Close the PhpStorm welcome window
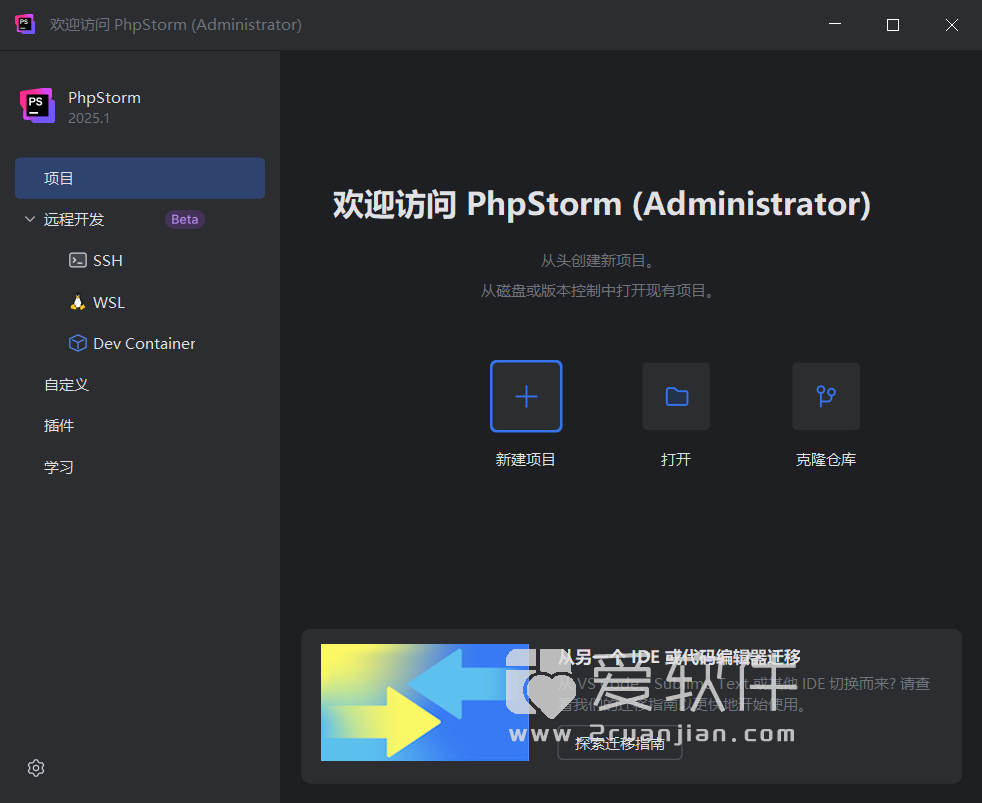Screen dimensions: 982x803 pos(952,24)
